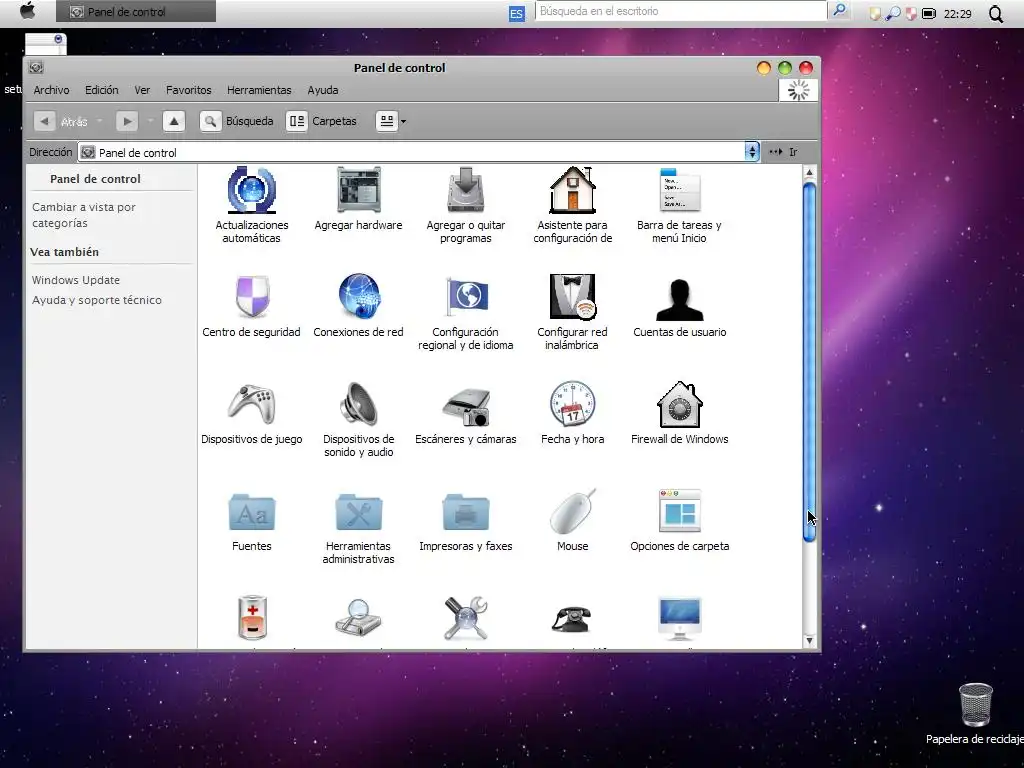
Task: Click Ayuda y soporte técnico link
Action: (97, 300)
